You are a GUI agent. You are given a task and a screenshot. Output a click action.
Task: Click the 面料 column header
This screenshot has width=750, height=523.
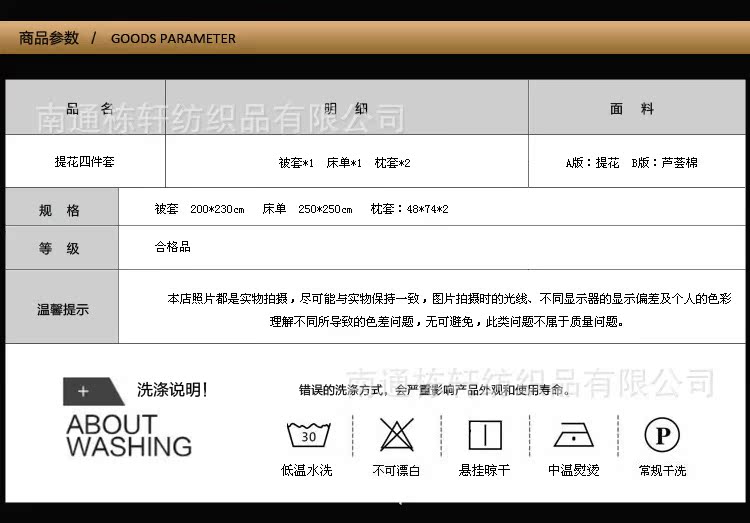point(631,109)
